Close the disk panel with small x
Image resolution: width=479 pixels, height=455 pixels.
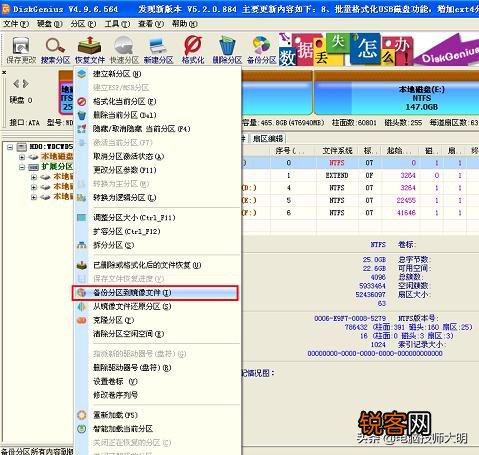click(4, 72)
